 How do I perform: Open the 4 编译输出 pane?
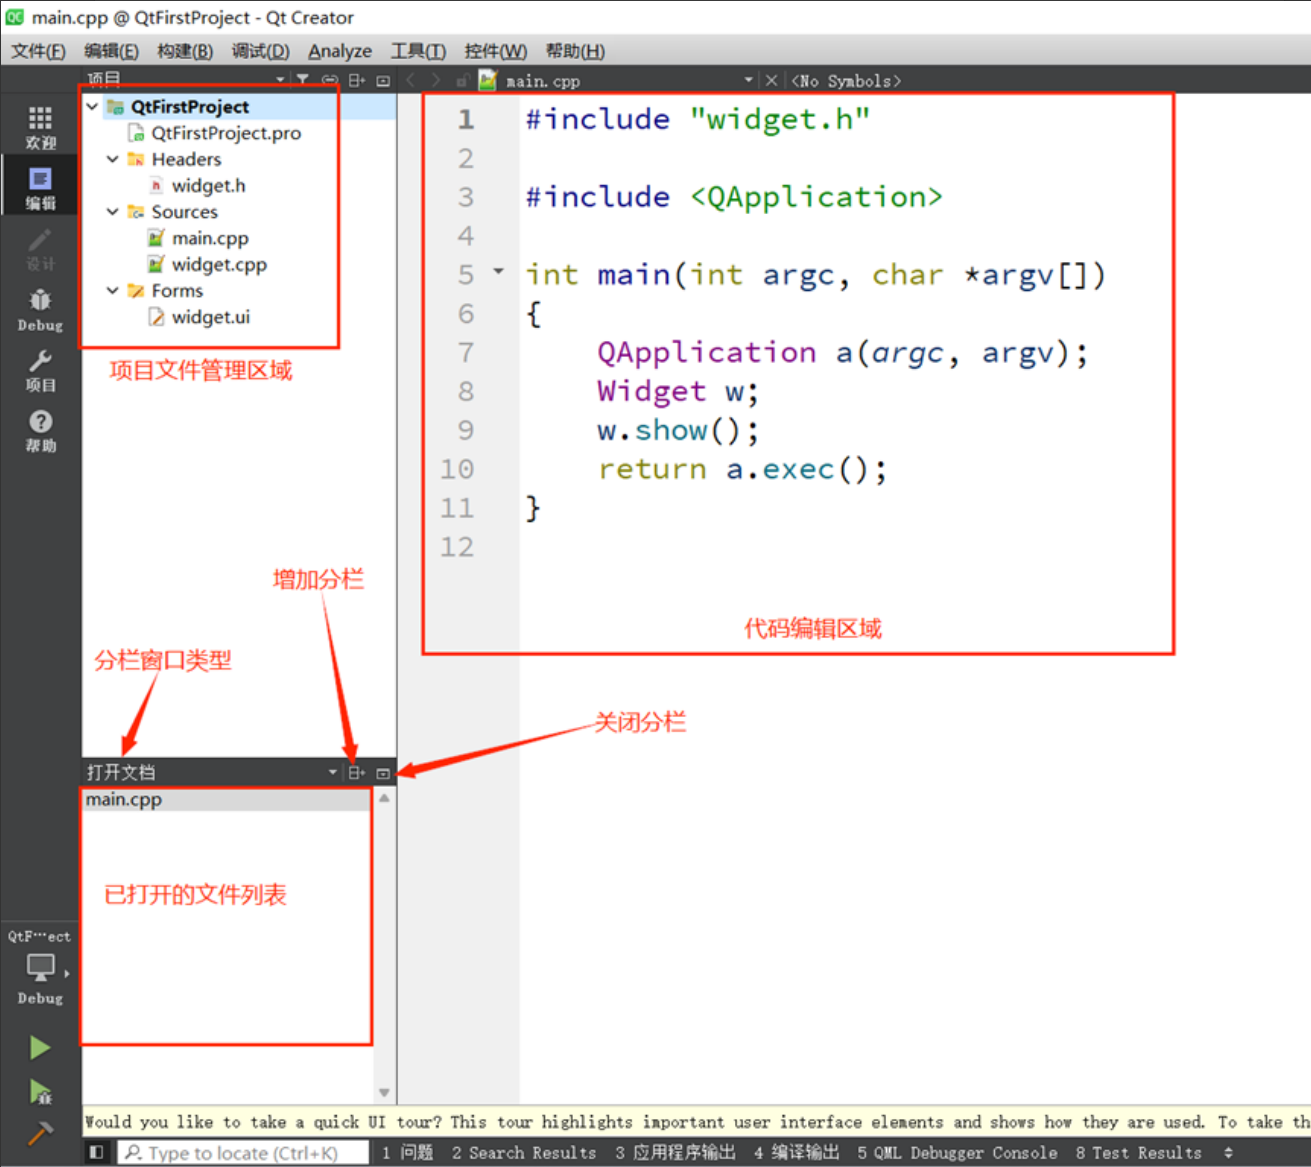[797, 1153]
